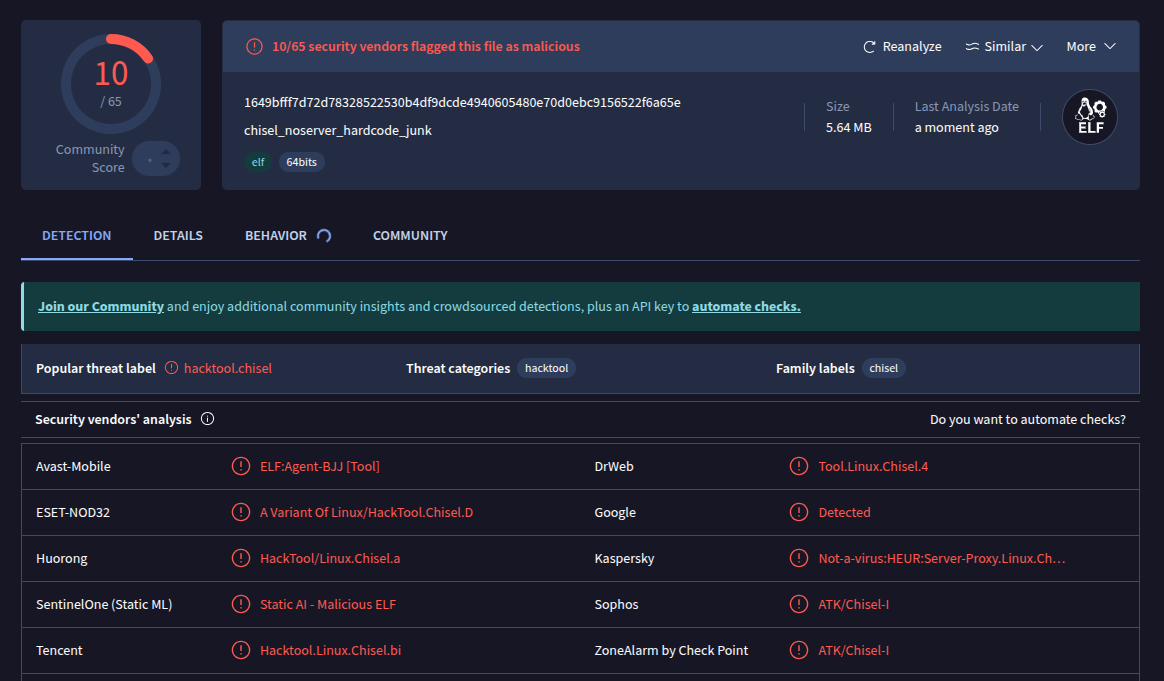Image resolution: width=1164 pixels, height=681 pixels.
Task: Click the hacktool.chisel threat label
Action: (x=228, y=368)
